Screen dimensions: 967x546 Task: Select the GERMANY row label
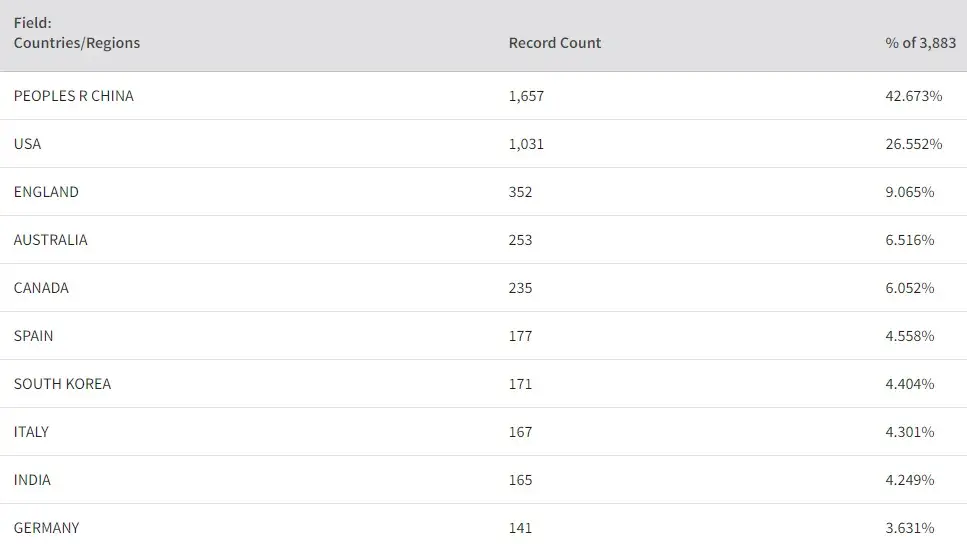(x=47, y=528)
